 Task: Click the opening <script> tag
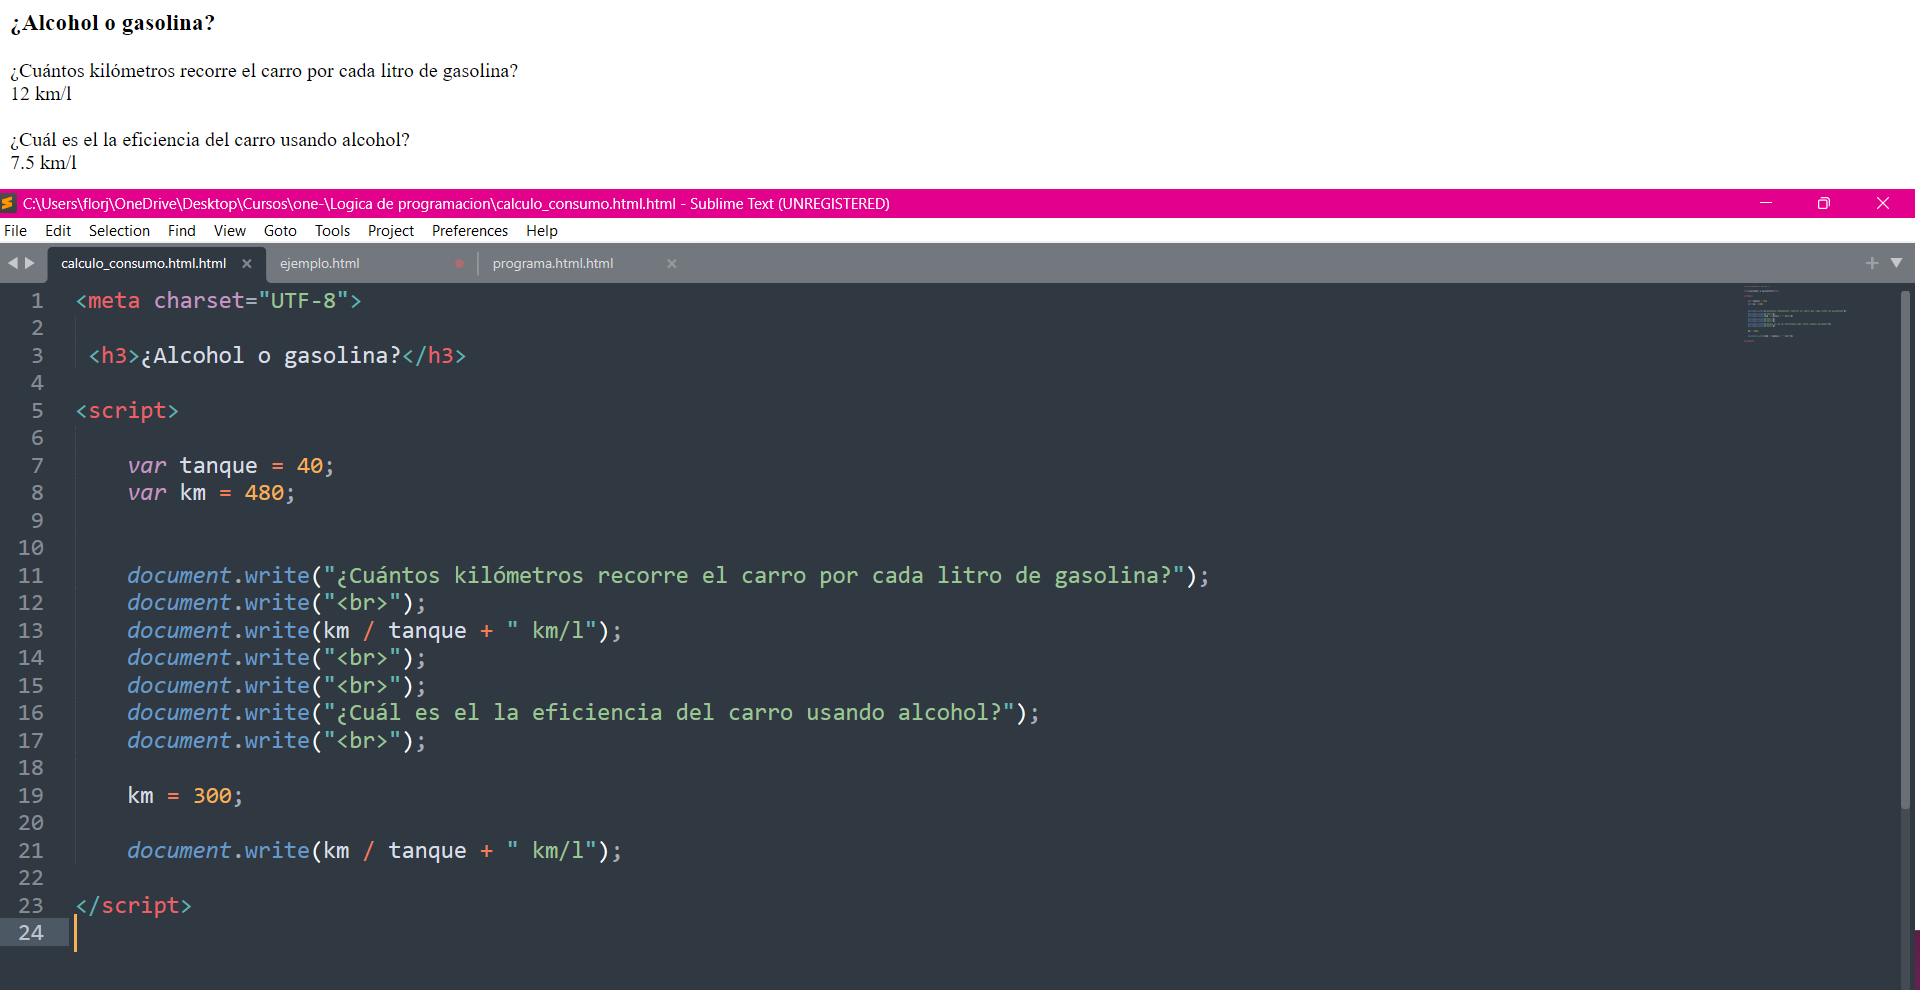pyautogui.click(x=127, y=411)
